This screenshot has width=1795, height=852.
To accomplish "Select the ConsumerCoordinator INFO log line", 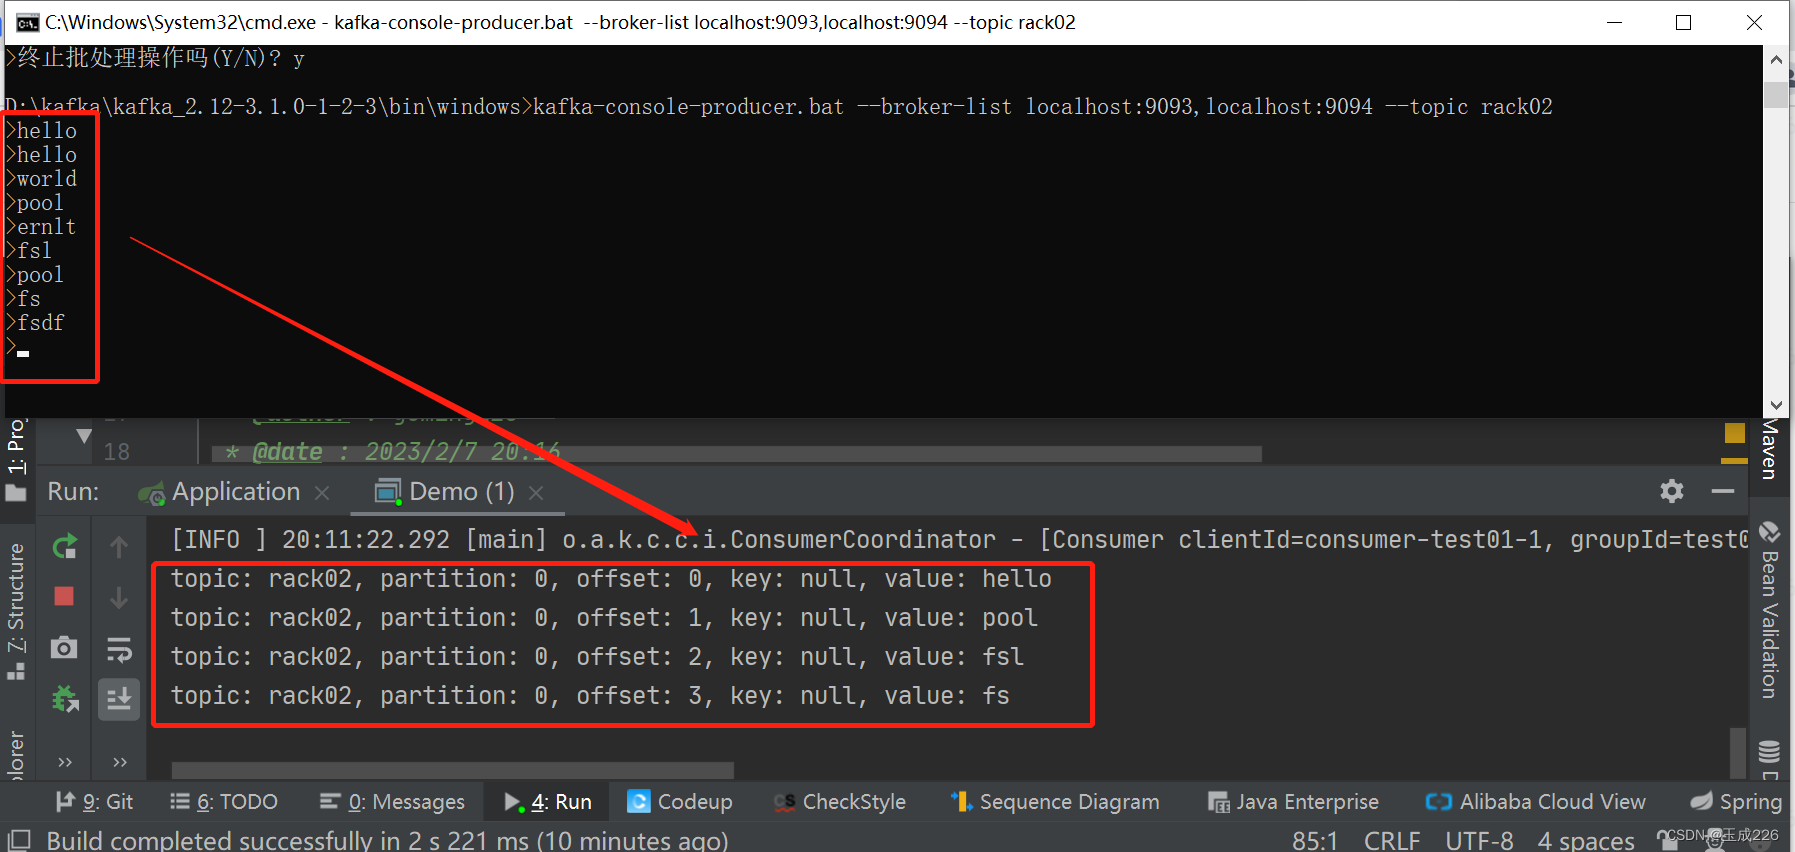I will [960, 540].
